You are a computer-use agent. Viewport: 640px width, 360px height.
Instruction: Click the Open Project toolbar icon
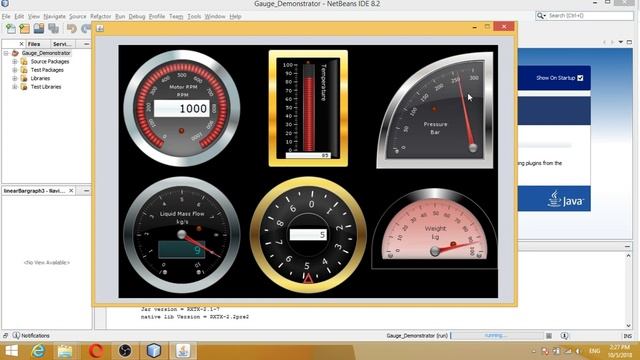pyautogui.click(x=39, y=29)
